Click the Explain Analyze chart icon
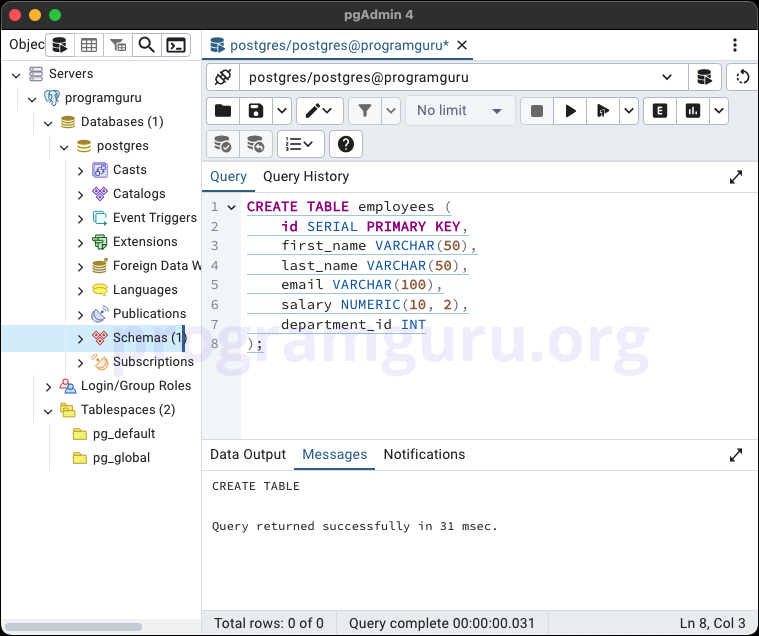759x636 pixels. (693, 111)
